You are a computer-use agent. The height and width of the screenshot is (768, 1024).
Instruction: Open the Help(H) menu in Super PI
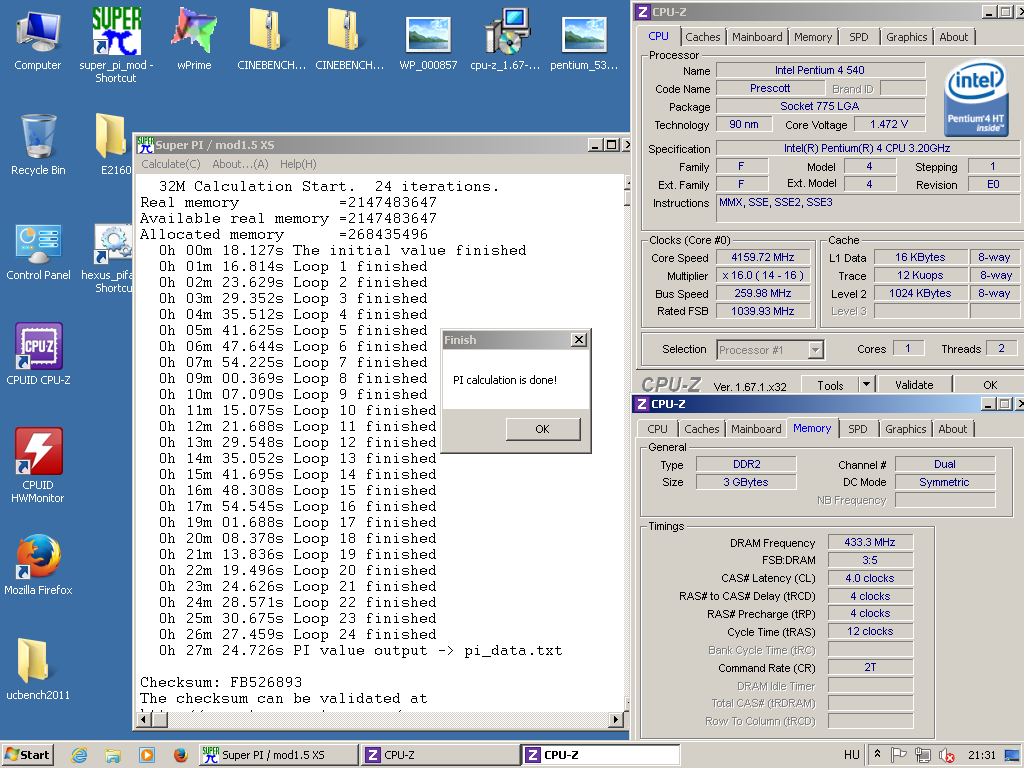(298, 164)
